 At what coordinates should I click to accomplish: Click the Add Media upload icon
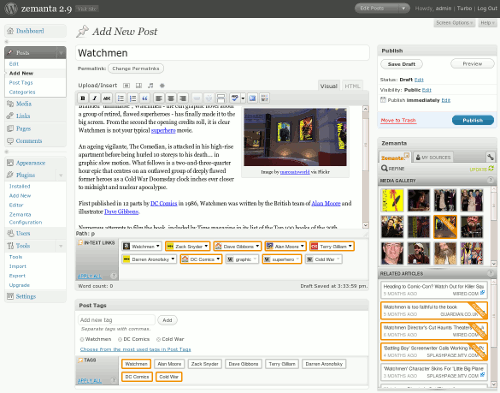coord(162,86)
